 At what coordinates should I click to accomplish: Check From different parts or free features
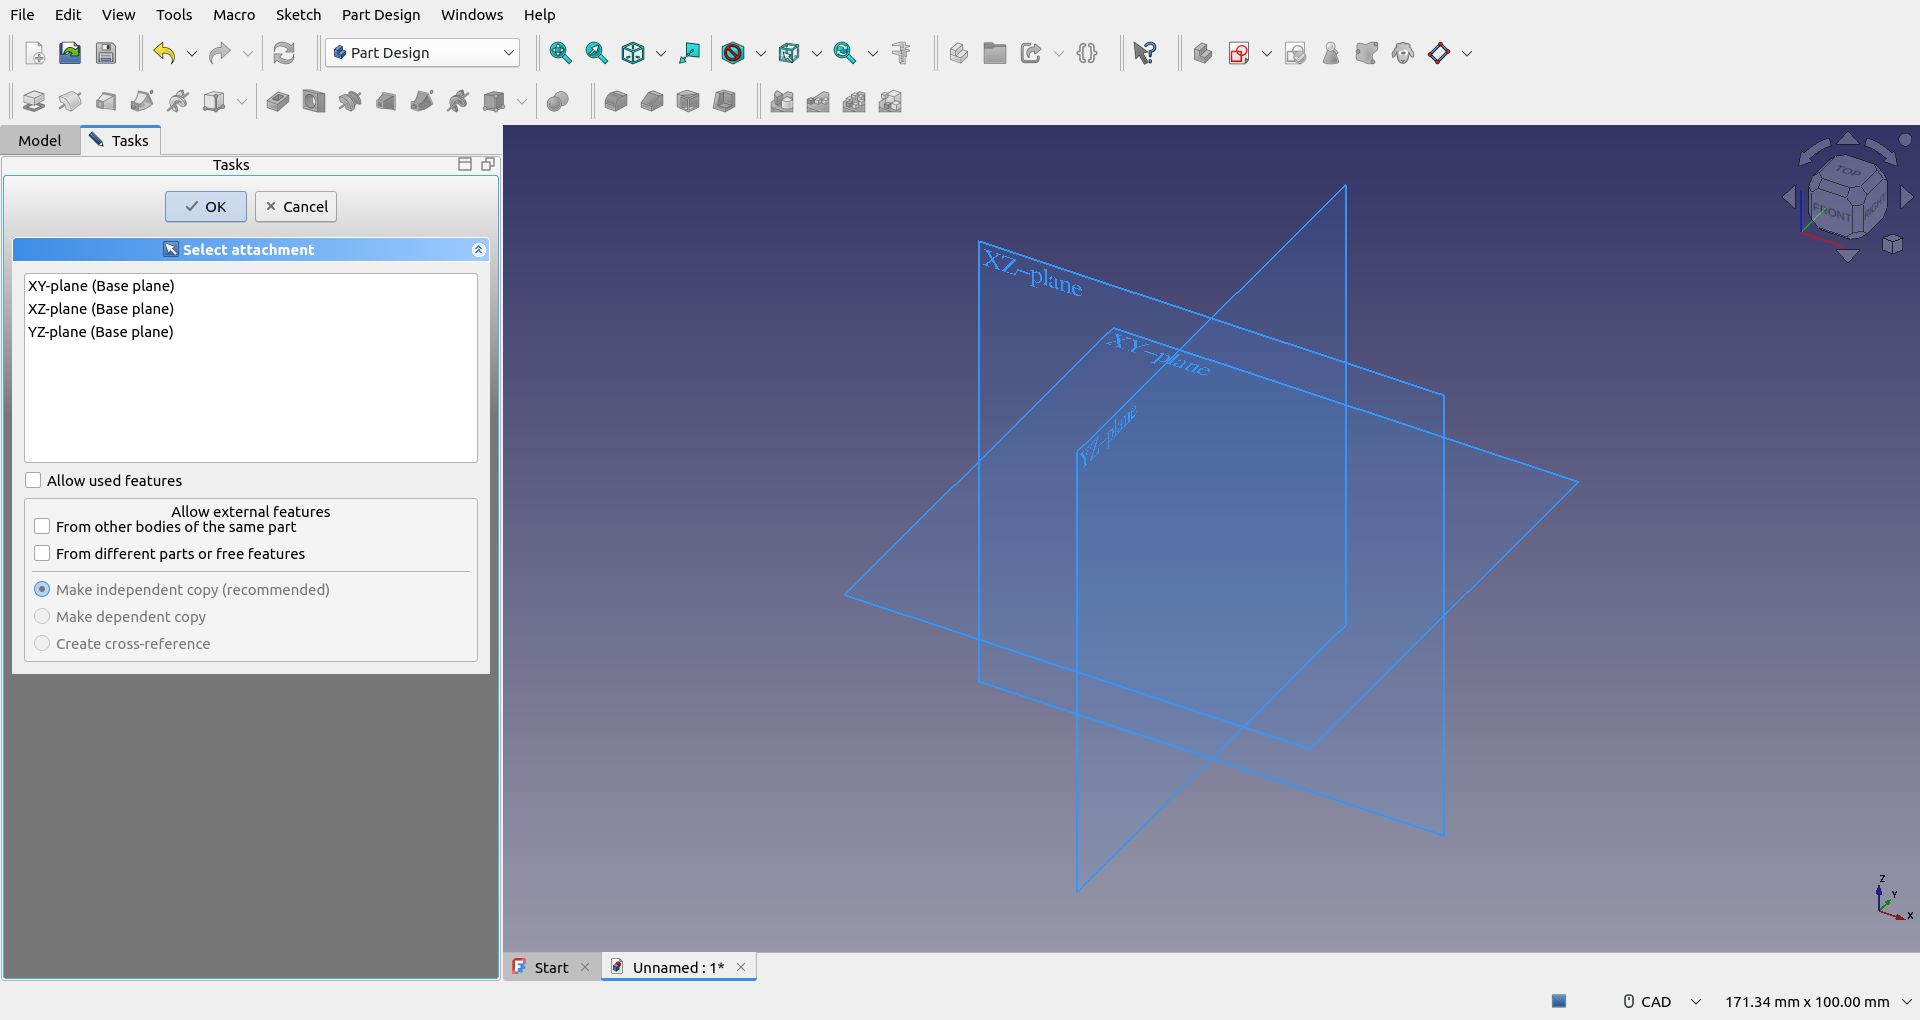tap(42, 553)
